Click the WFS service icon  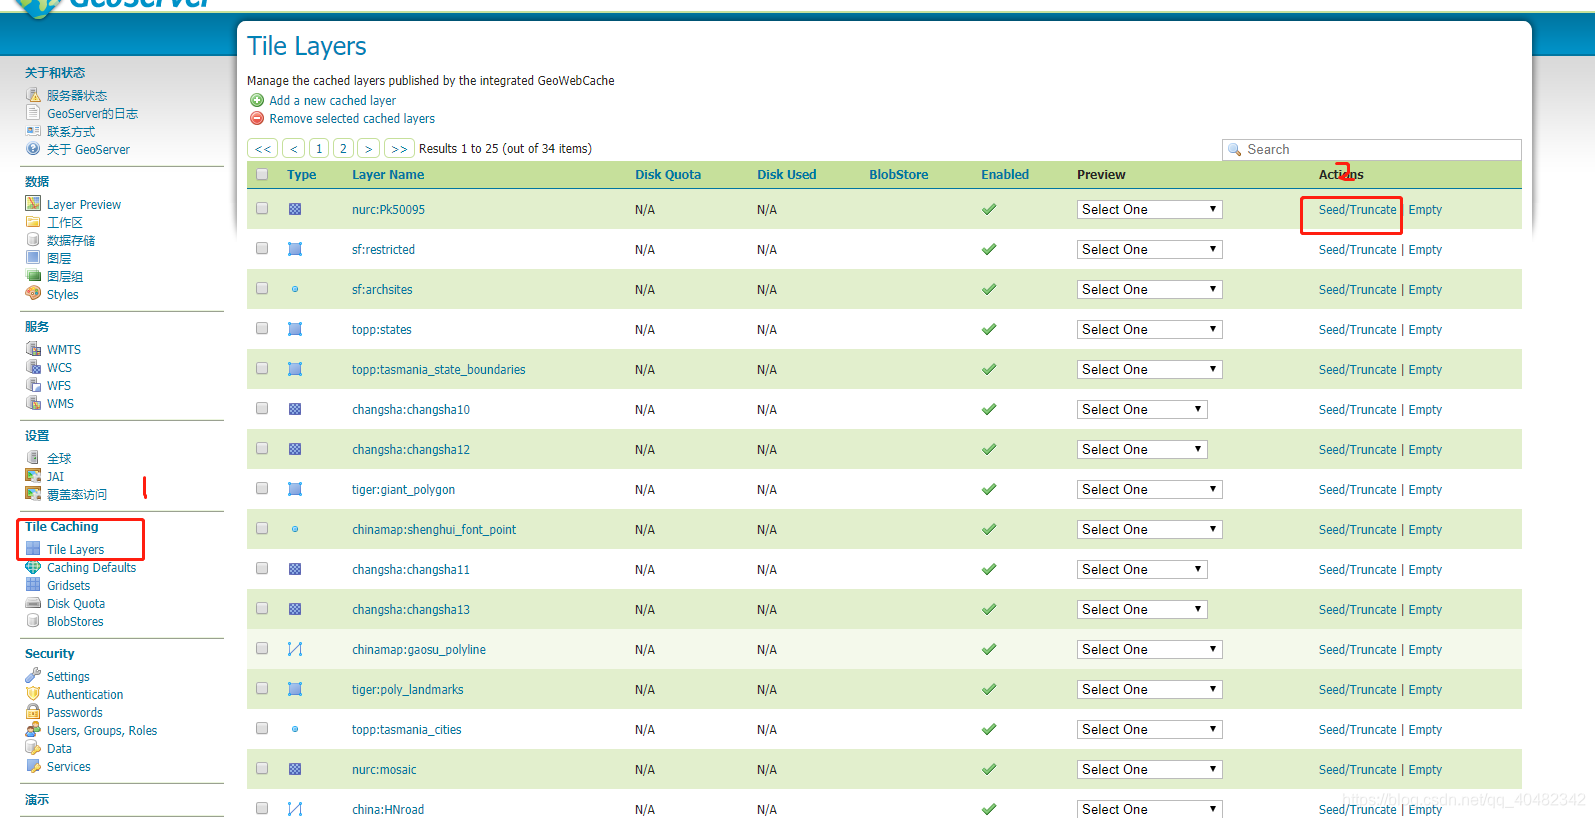pos(33,385)
